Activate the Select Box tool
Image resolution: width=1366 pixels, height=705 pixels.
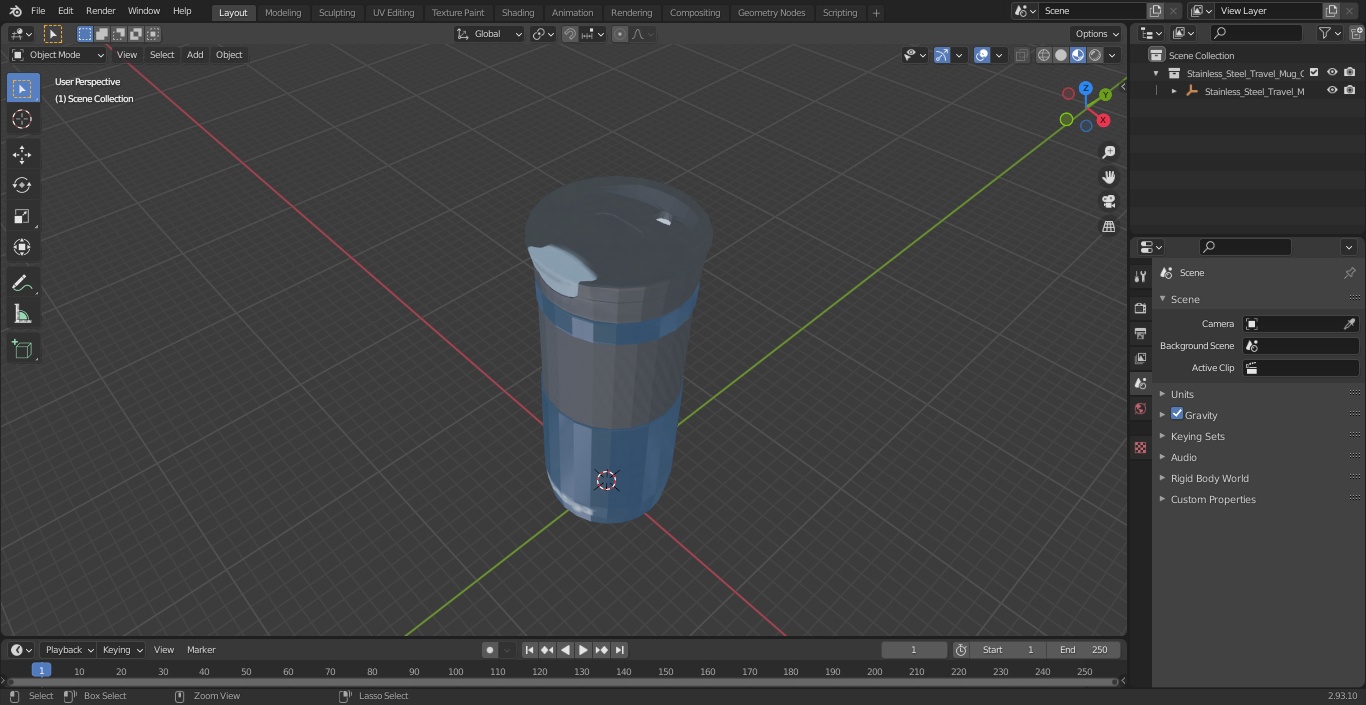pos(22,88)
